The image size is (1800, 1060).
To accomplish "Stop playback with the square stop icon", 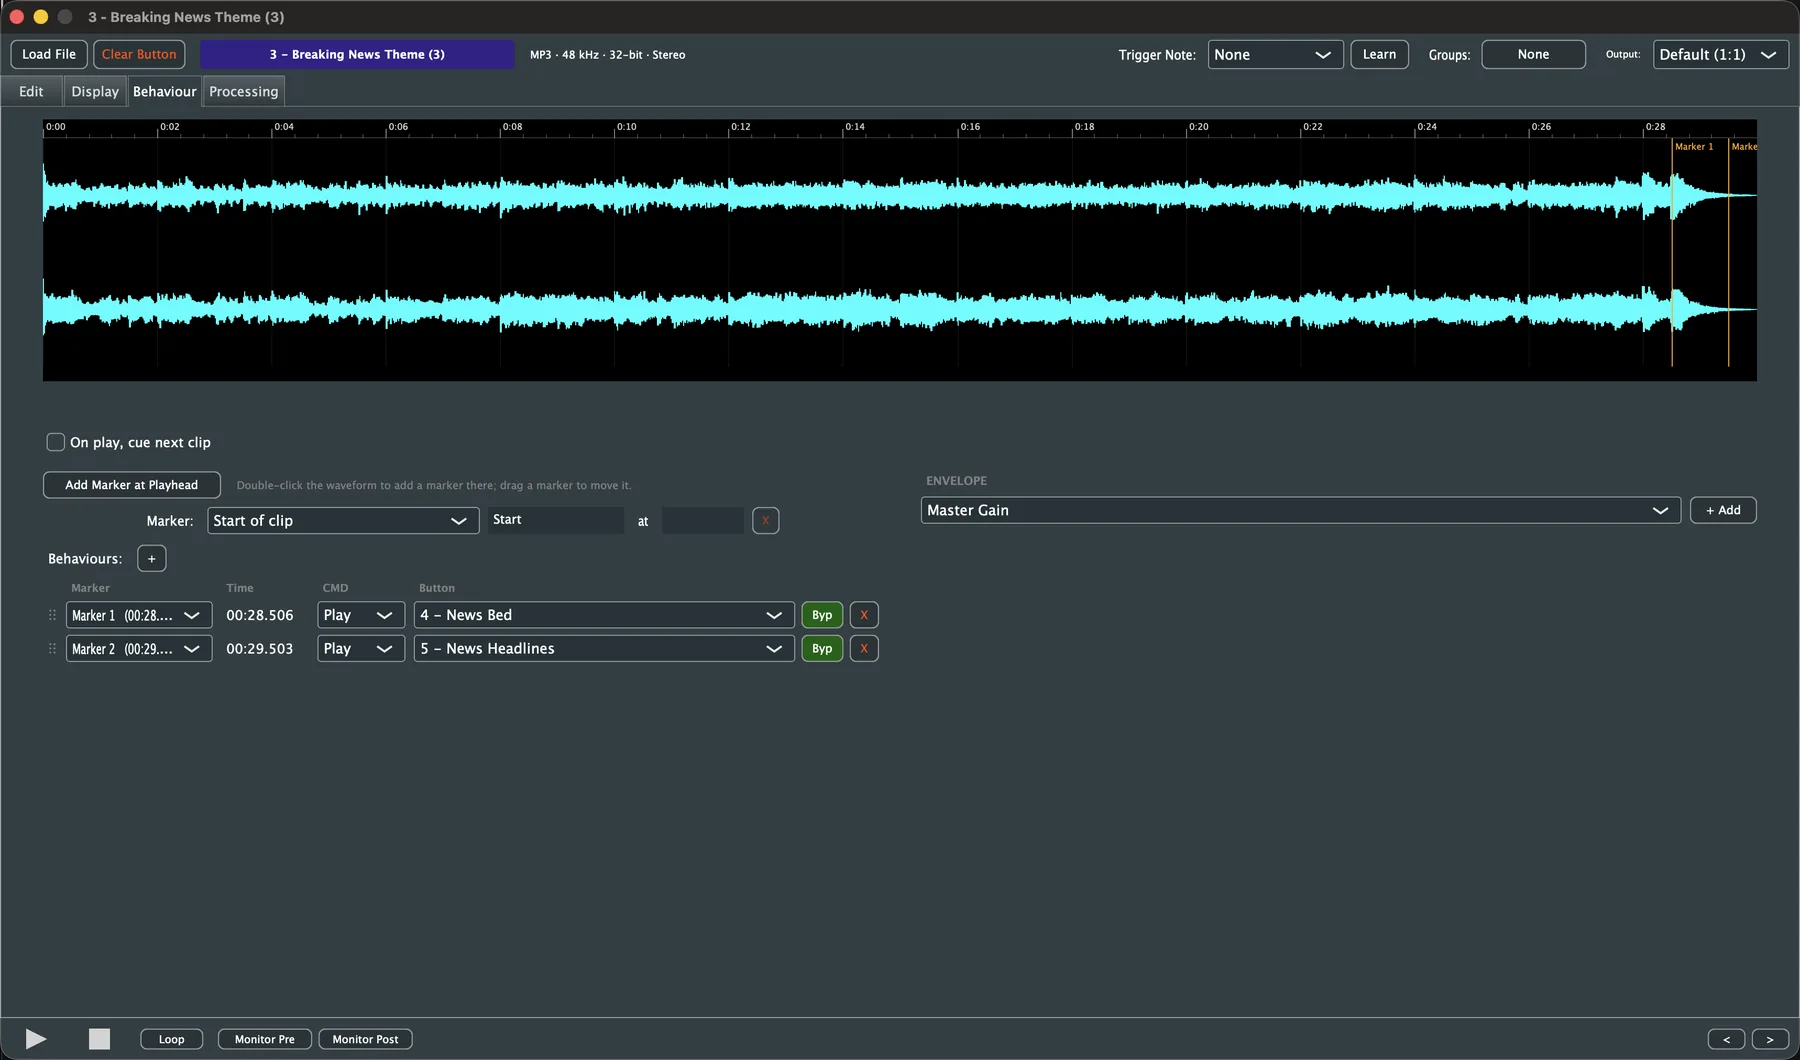I will point(99,1039).
